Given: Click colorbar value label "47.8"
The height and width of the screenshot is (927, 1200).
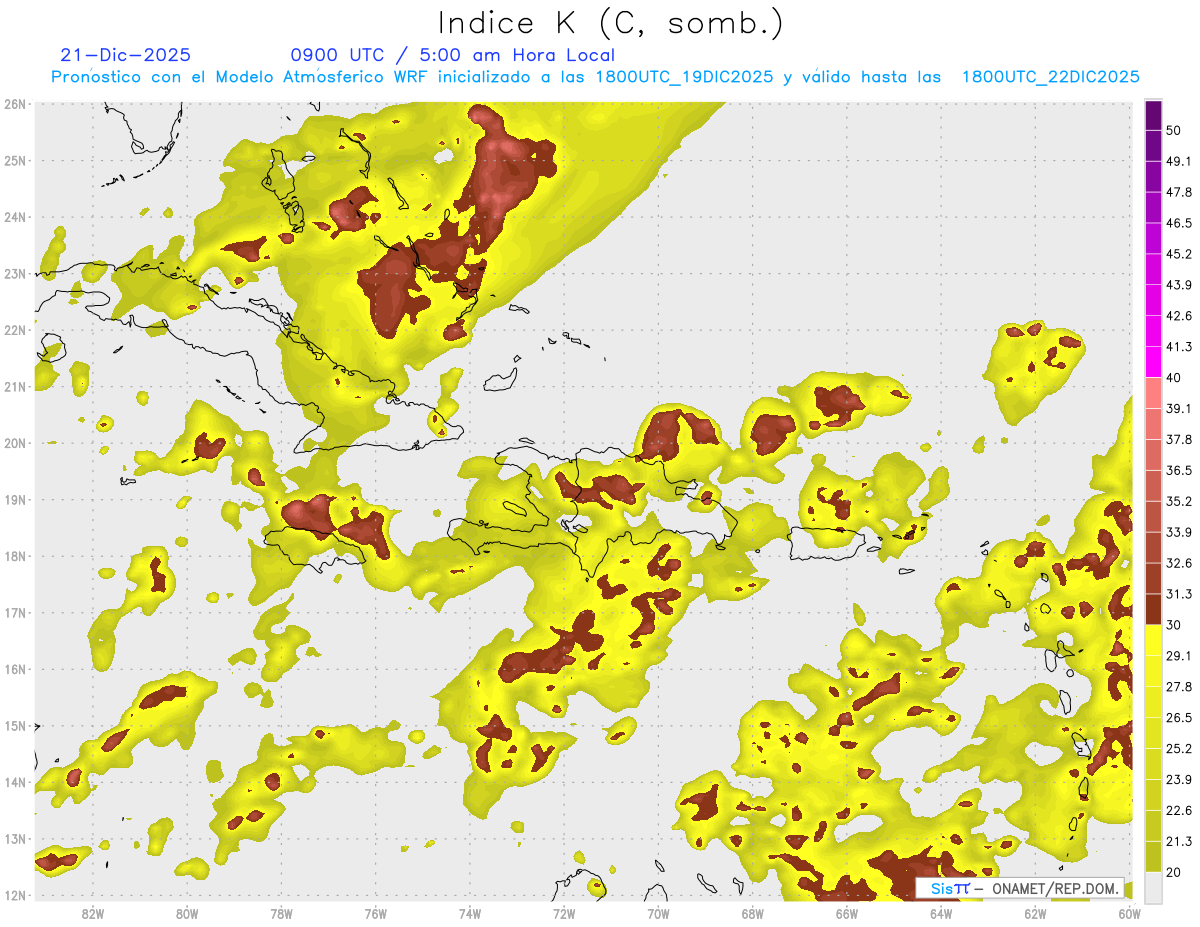Looking at the screenshot, I should (x=1179, y=192).
